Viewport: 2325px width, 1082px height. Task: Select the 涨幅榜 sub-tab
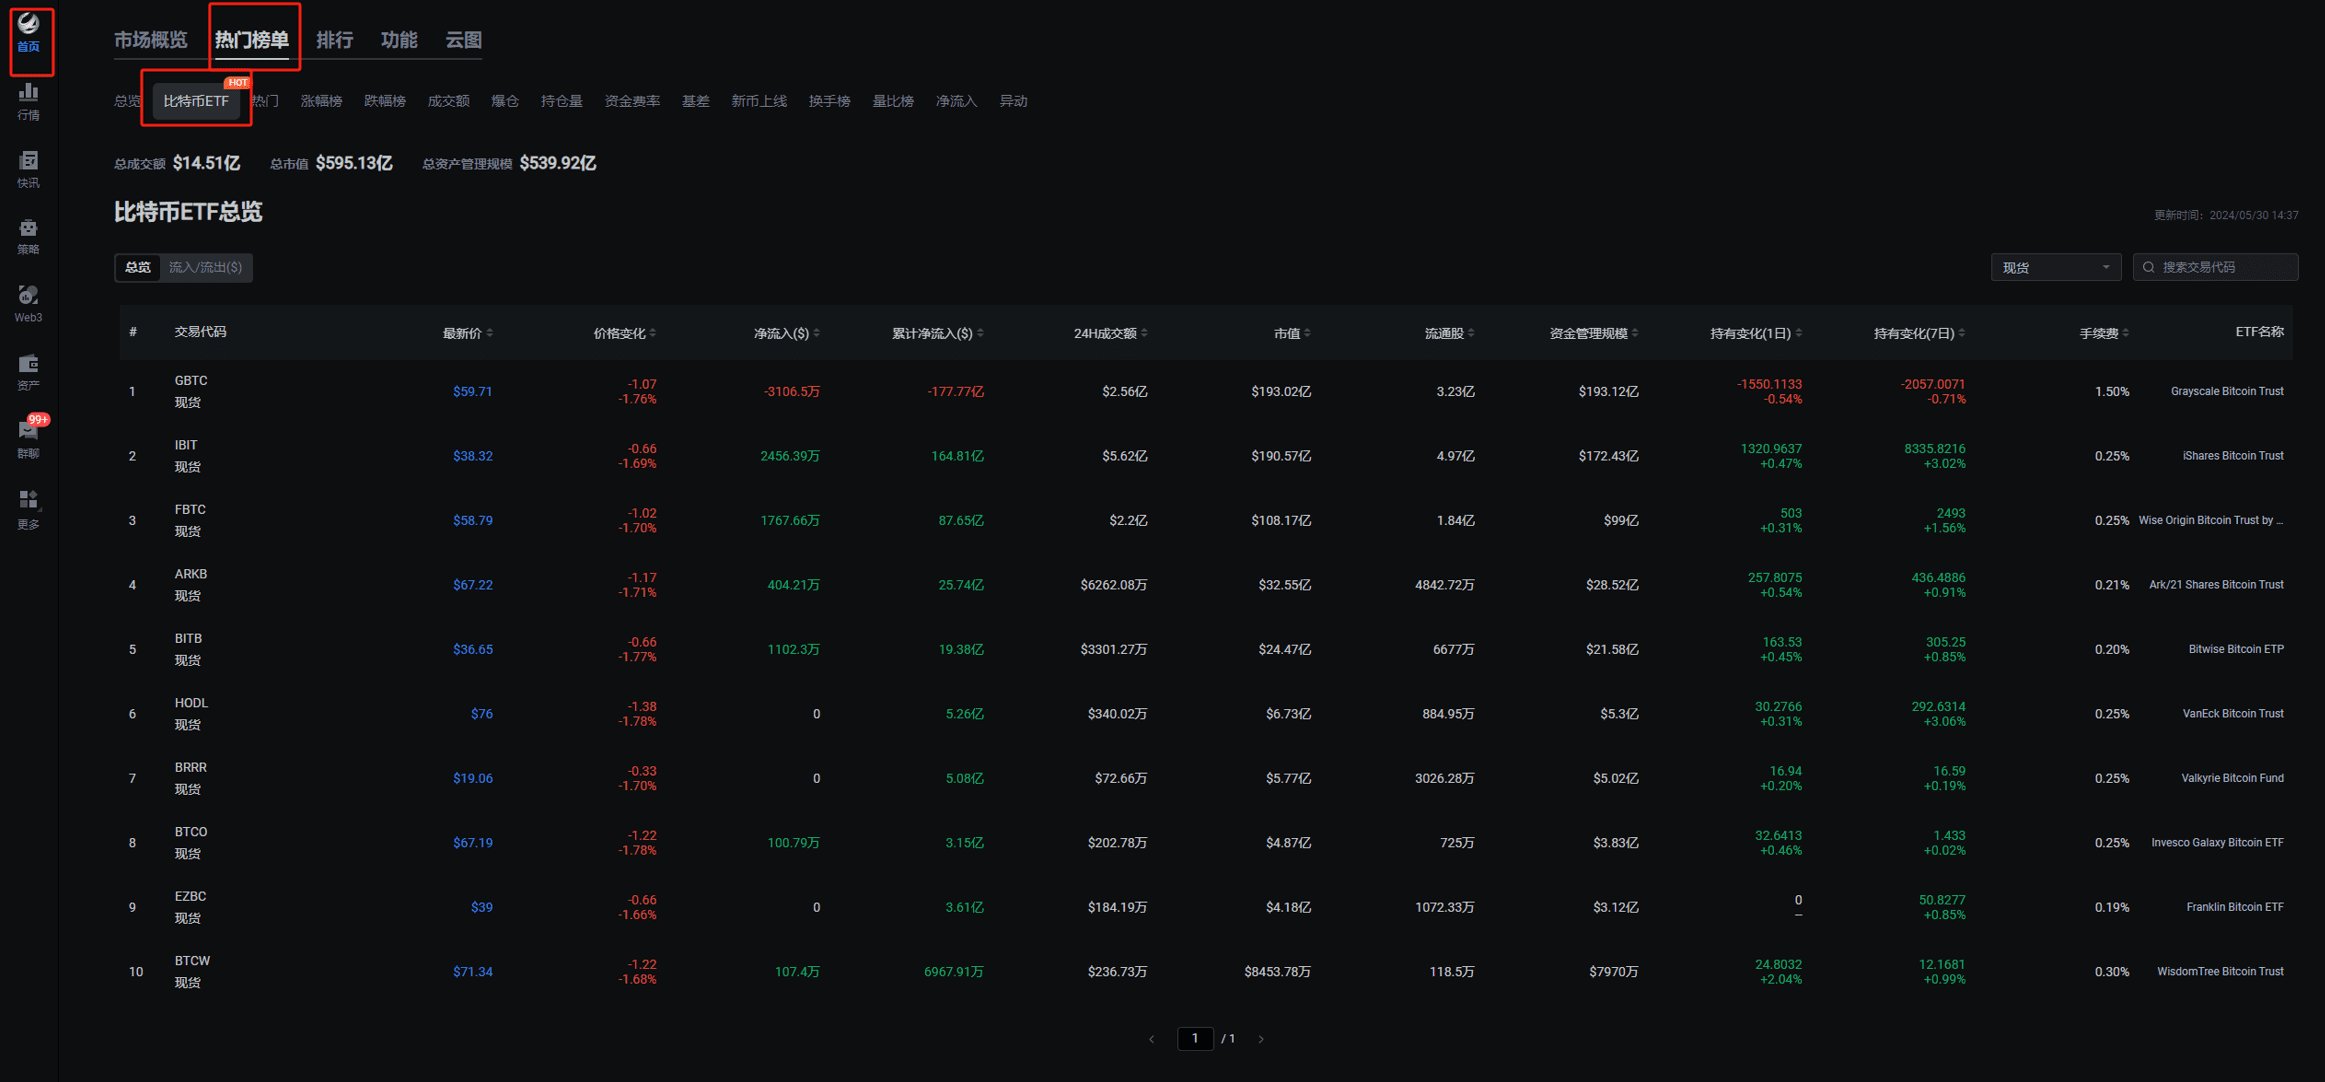(x=321, y=101)
